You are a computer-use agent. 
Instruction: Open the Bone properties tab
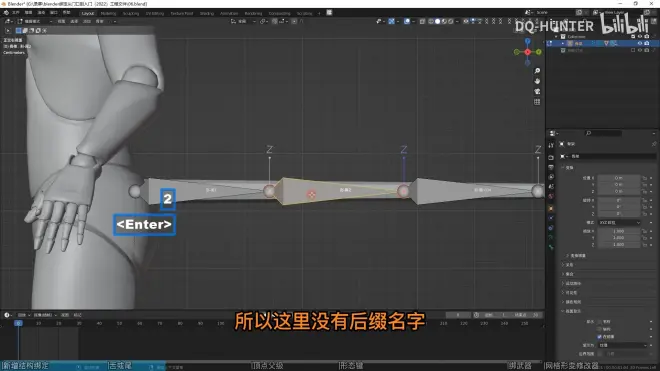[x=551, y=247]
